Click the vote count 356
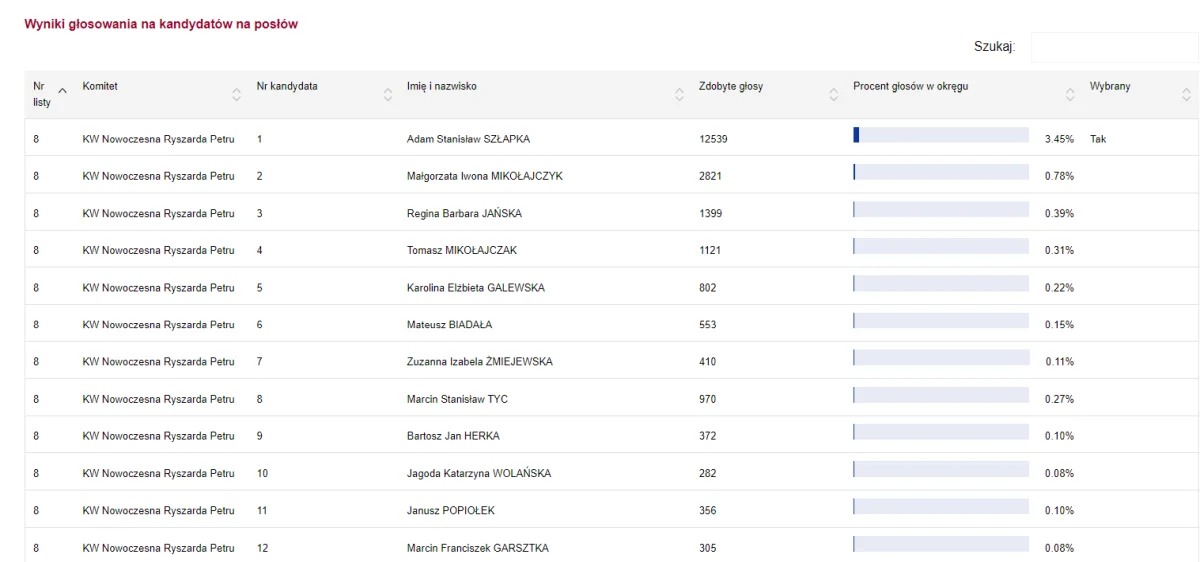Viewport: 1200px width, 562px height. tap(708, 511)
